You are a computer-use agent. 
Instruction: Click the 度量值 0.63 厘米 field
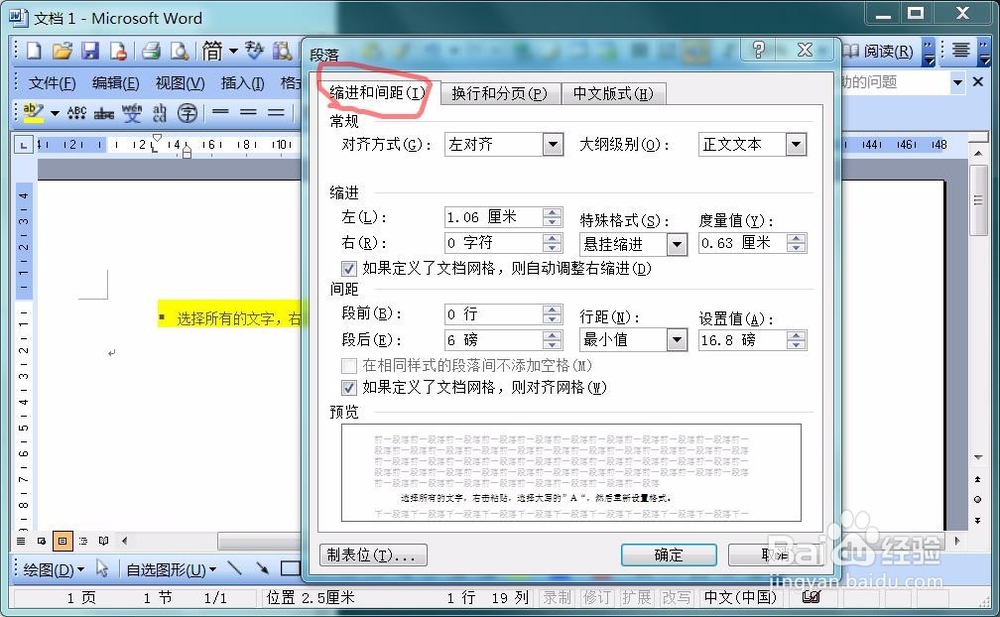pos(742,243)
